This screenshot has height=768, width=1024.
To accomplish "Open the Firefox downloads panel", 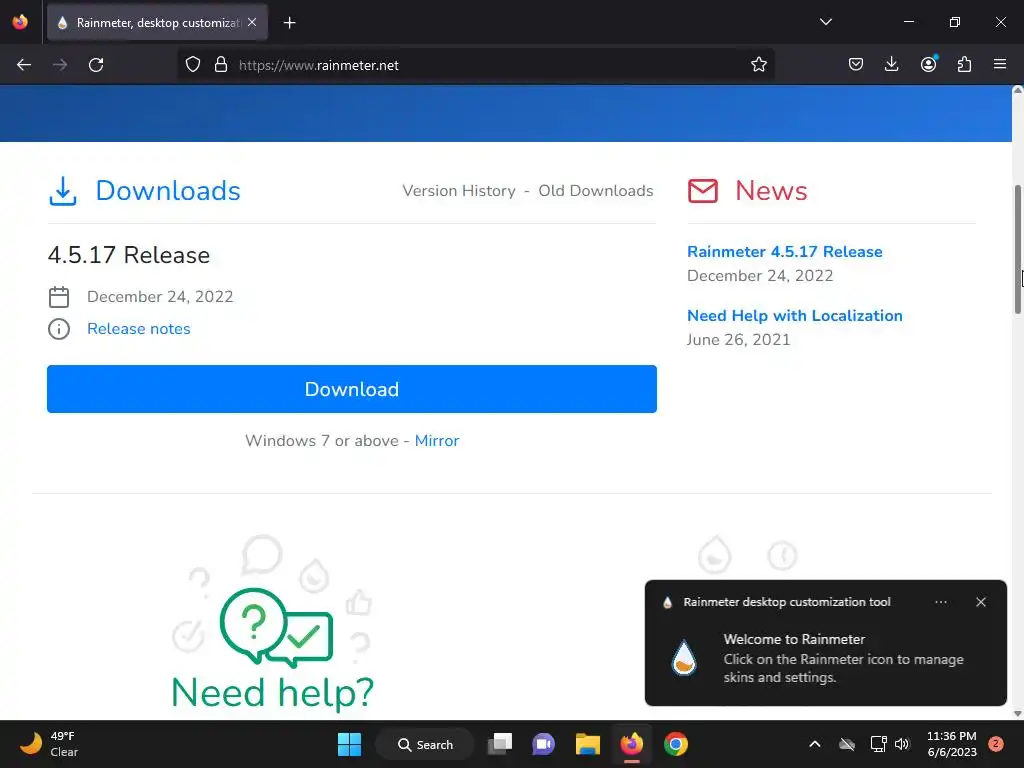I will [x=891, y=65].
